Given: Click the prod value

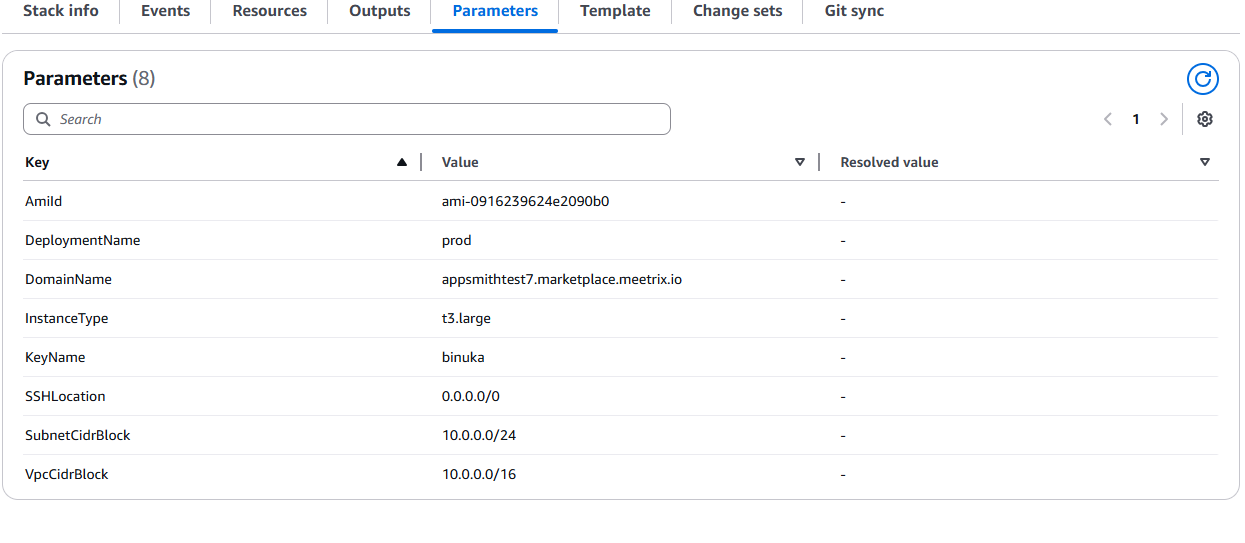Looking at the screenshot, I should pyautogui.click(x=457, y=240).
